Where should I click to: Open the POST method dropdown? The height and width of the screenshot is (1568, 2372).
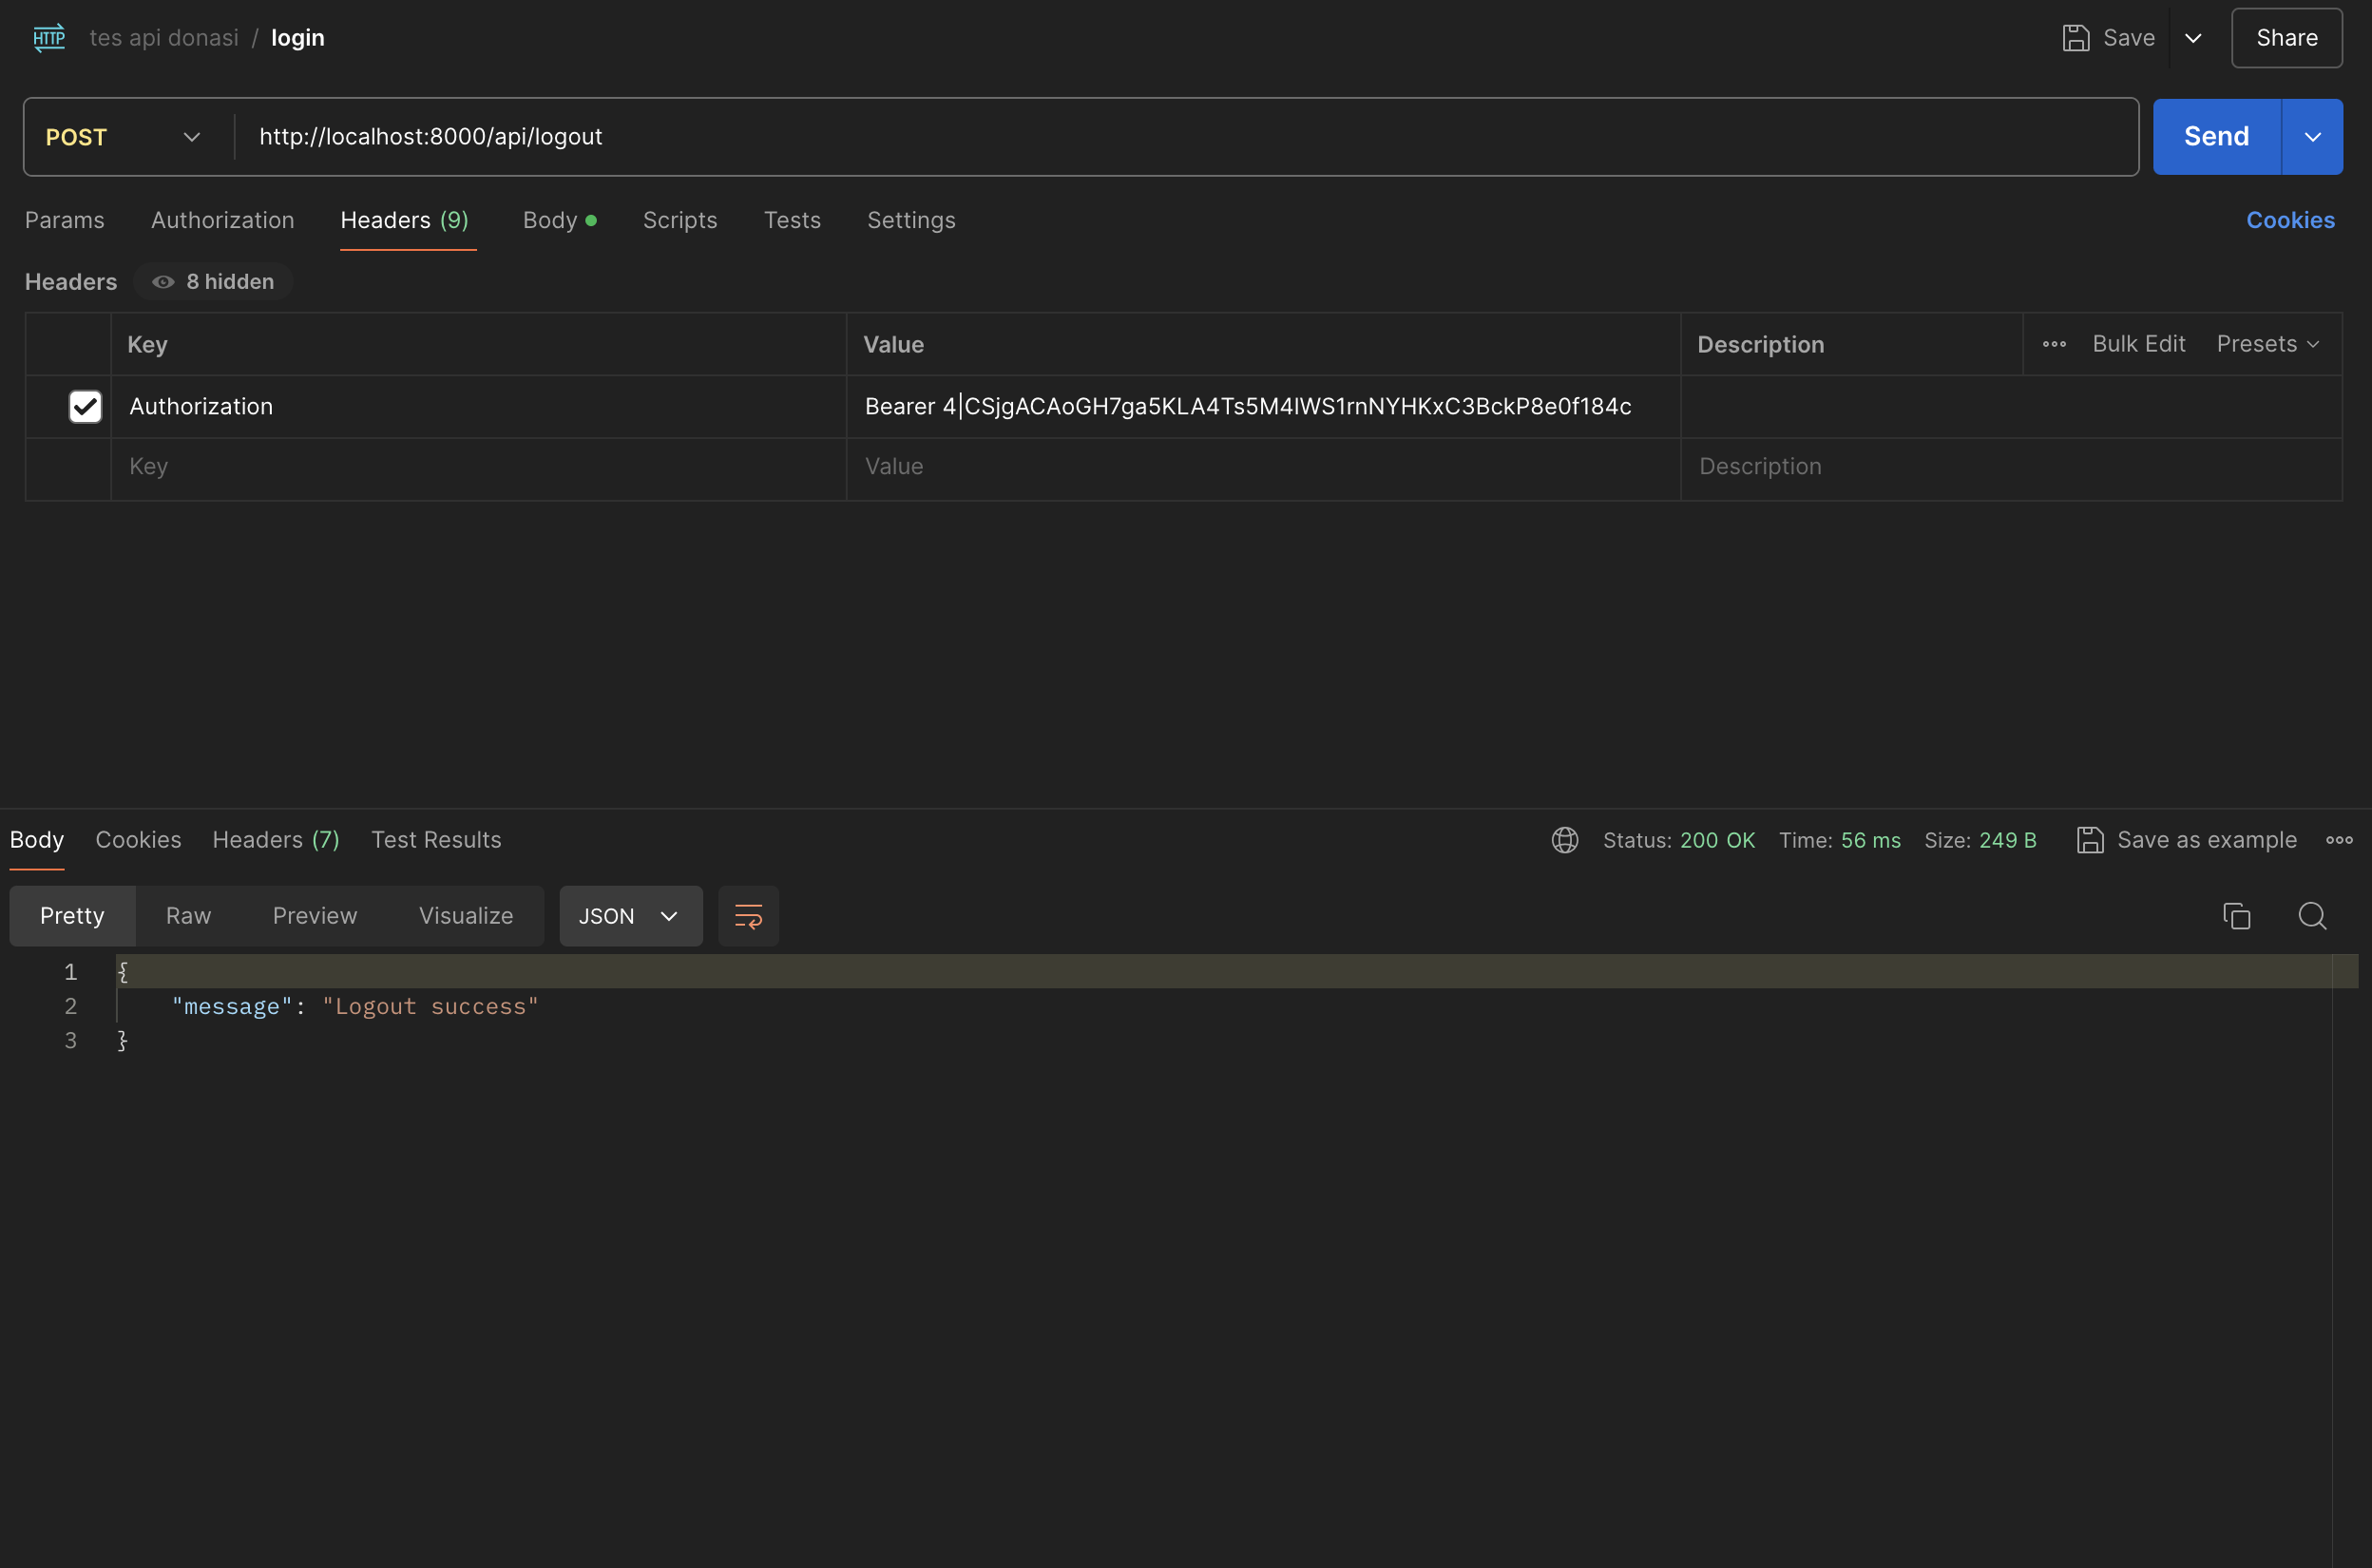124,137
